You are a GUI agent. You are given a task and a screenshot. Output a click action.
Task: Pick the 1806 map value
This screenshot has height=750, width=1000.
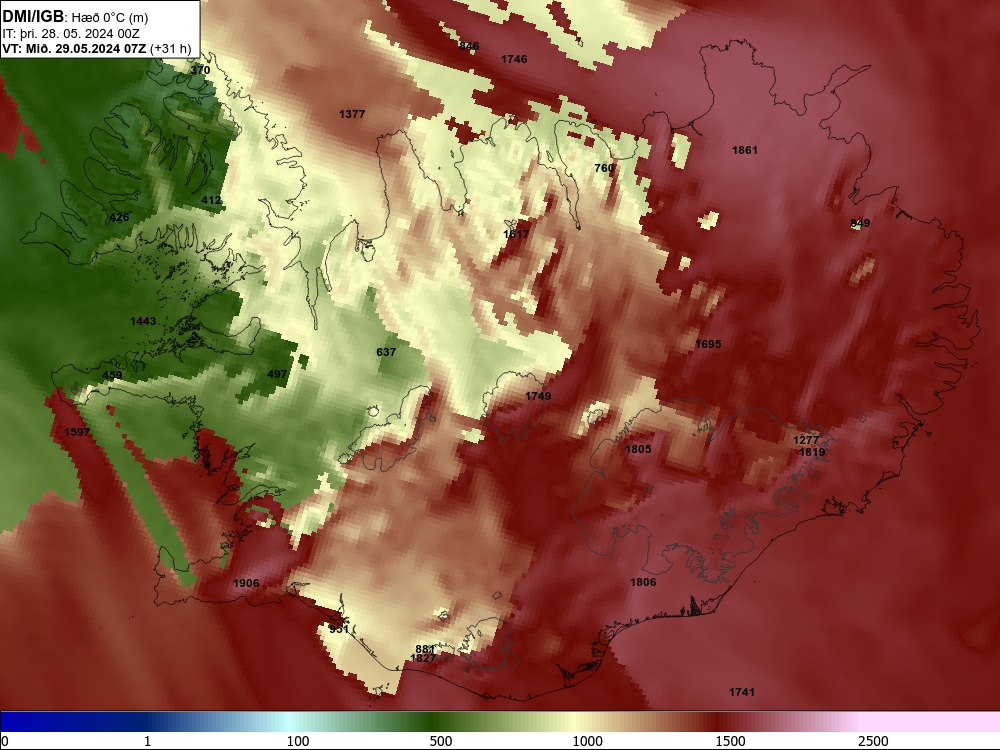click(643, 582)
